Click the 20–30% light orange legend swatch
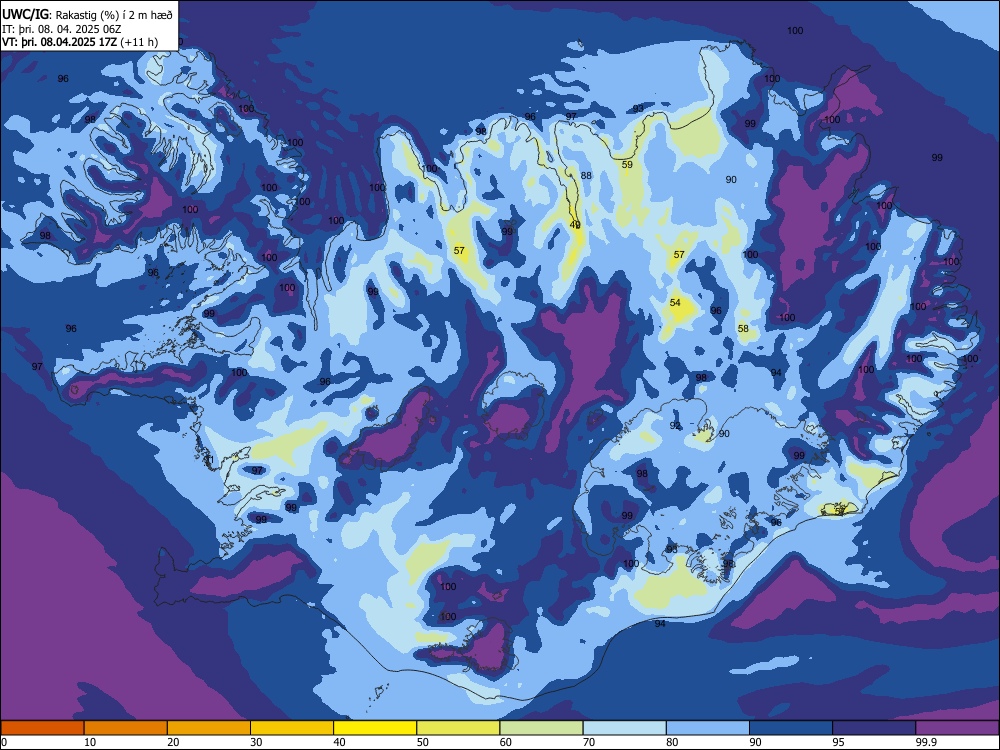This screenshot has height=750, width=1000. (x=209, y=728)
